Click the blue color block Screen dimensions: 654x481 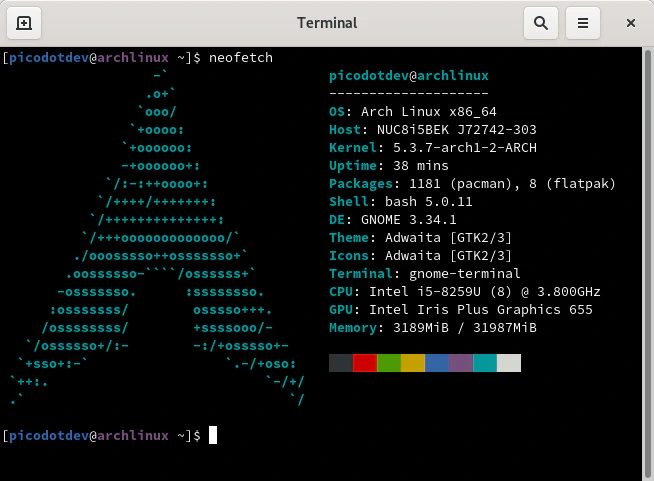click(437, 363)
